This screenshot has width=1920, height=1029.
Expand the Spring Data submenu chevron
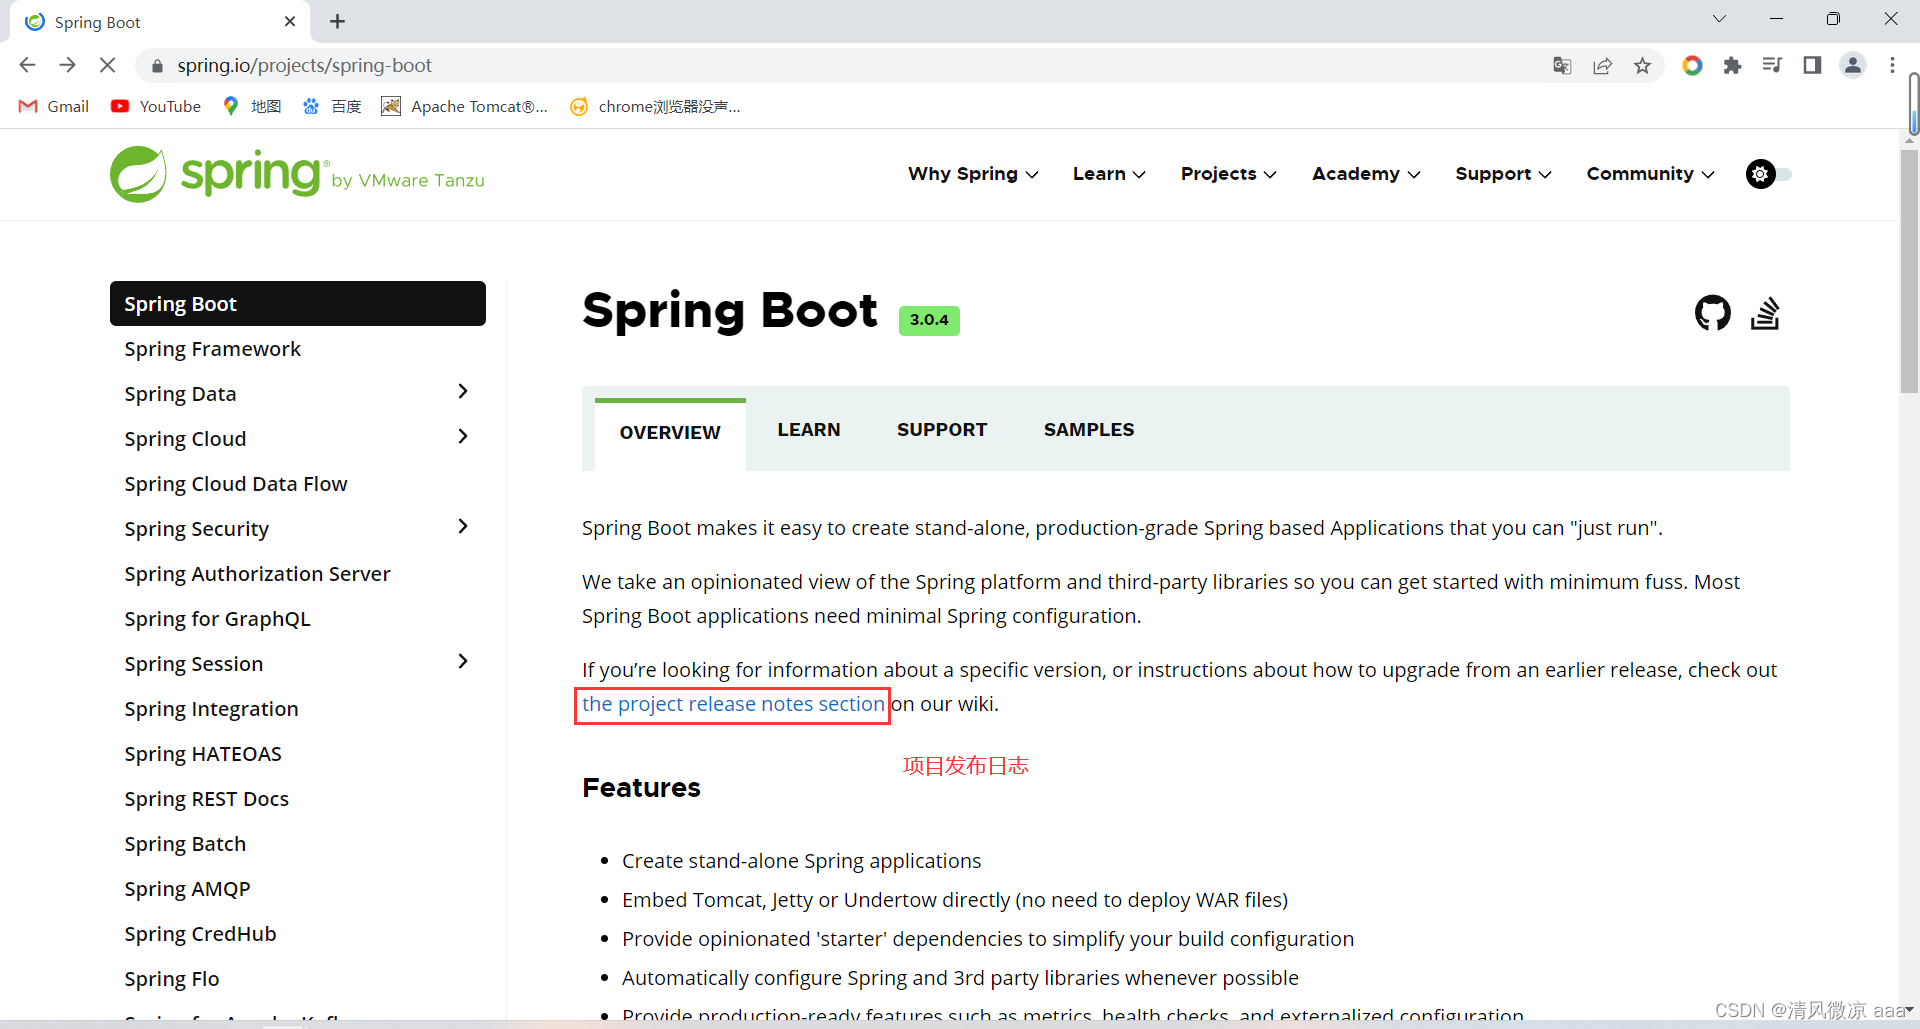click(463, 391)
